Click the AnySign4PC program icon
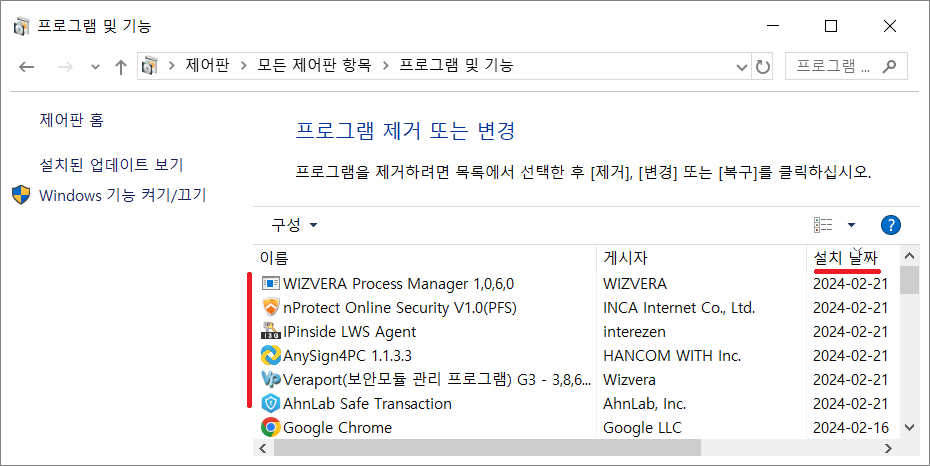The width and height of the screenshot is (930, 466). pyautogui.click(x=270, y=355)
